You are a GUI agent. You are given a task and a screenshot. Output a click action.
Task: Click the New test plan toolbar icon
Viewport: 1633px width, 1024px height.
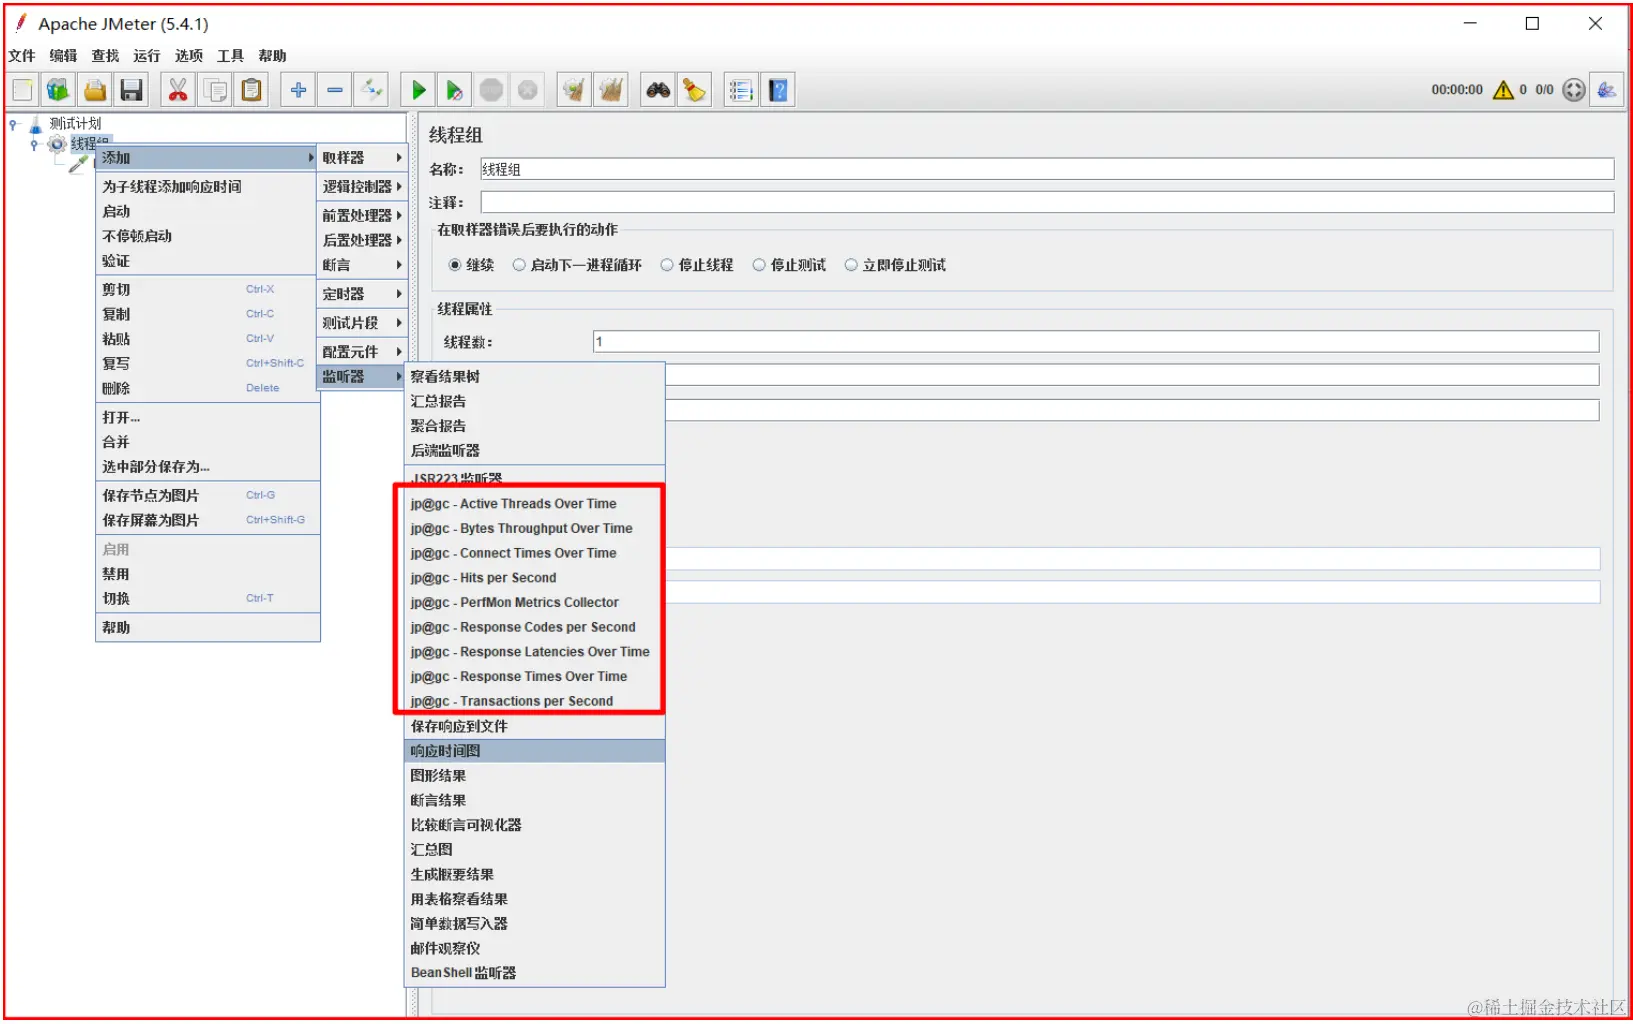(x=22, y=90)
